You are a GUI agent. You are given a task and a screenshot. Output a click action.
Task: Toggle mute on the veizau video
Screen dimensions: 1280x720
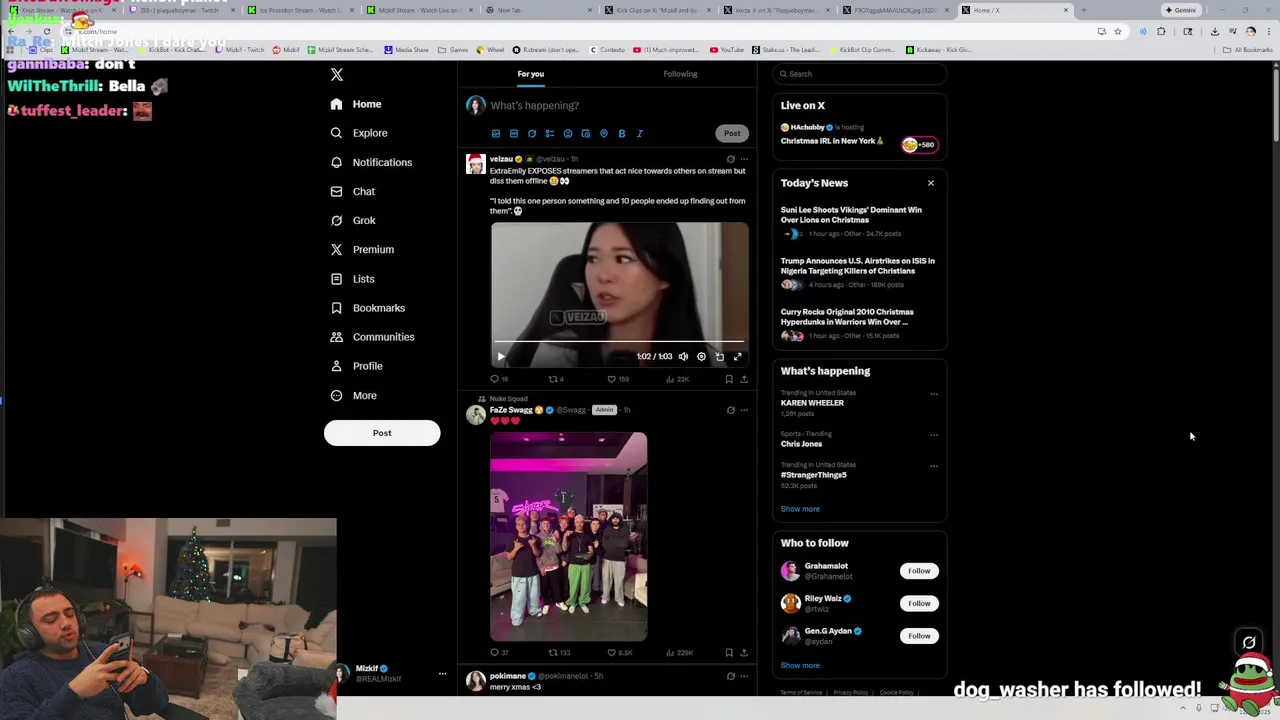(684, 356)
